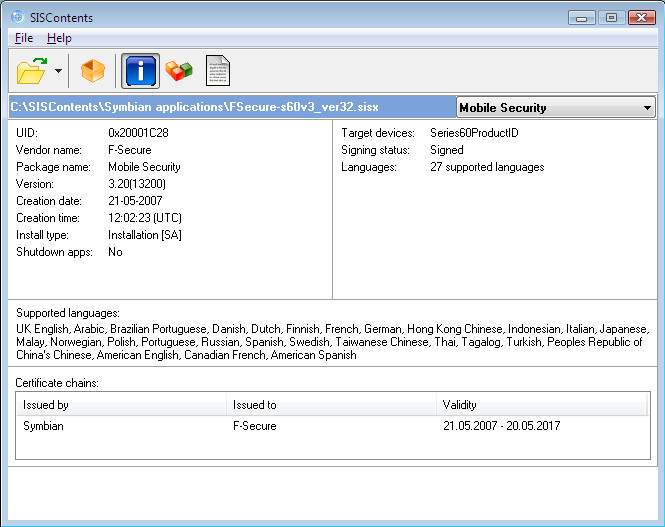665x527 pixels.
Task: Expand the Mobile Security package dropdown
Action: coord(556,108)
